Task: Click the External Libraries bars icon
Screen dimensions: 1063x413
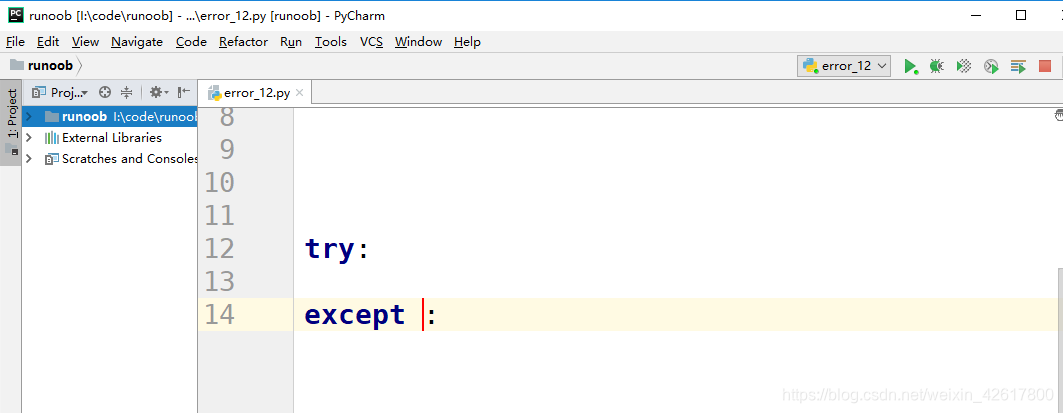Action: point(52,138)
